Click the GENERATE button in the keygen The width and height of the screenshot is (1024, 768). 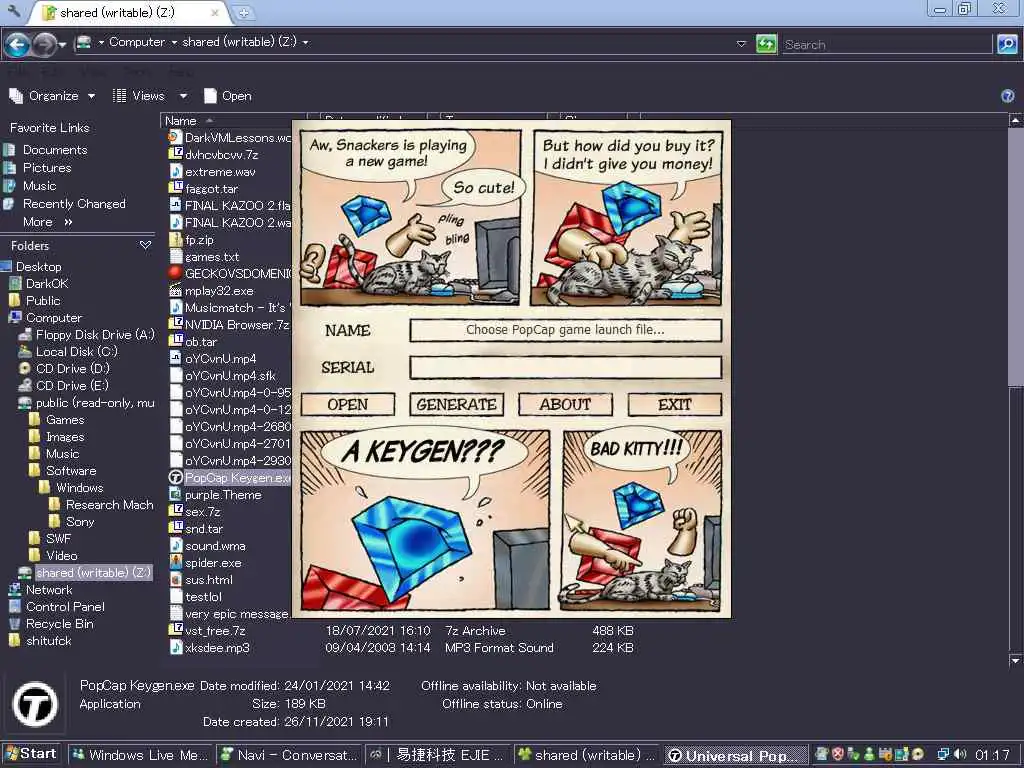pos(456,404)
